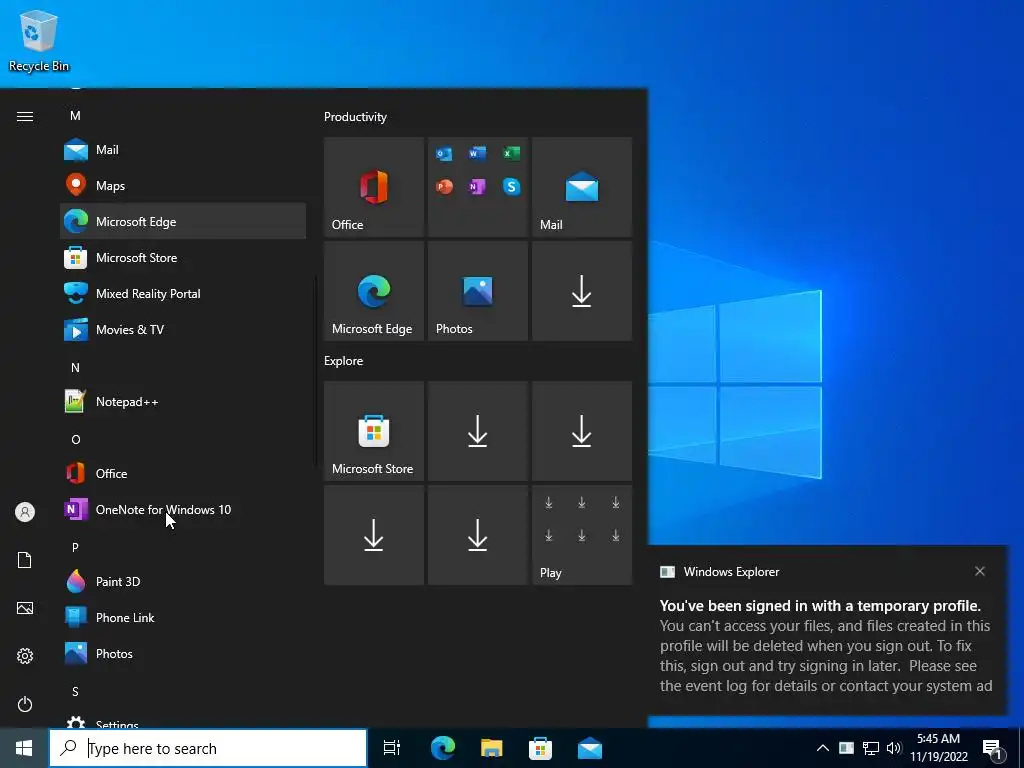This screenshot has width=1024, height=768.
Task: Open Documents from the Start sidebar
Action: (25, 560)
